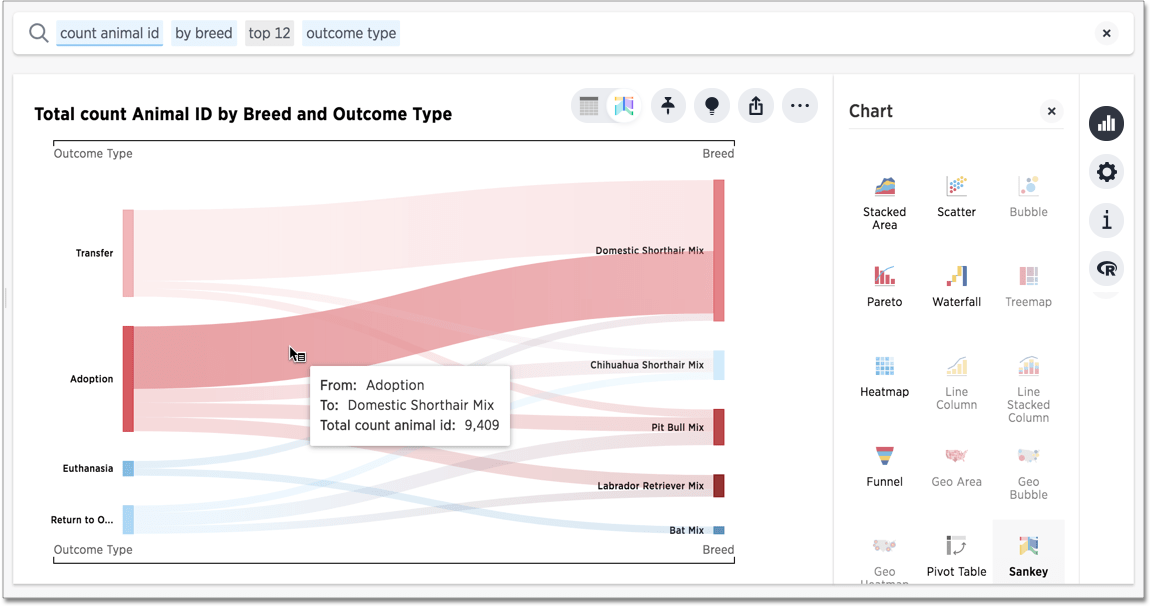This screenshot has width=1151, height=607.
Task: Pick the Waterfall chart type
Action: click(956, 286)
